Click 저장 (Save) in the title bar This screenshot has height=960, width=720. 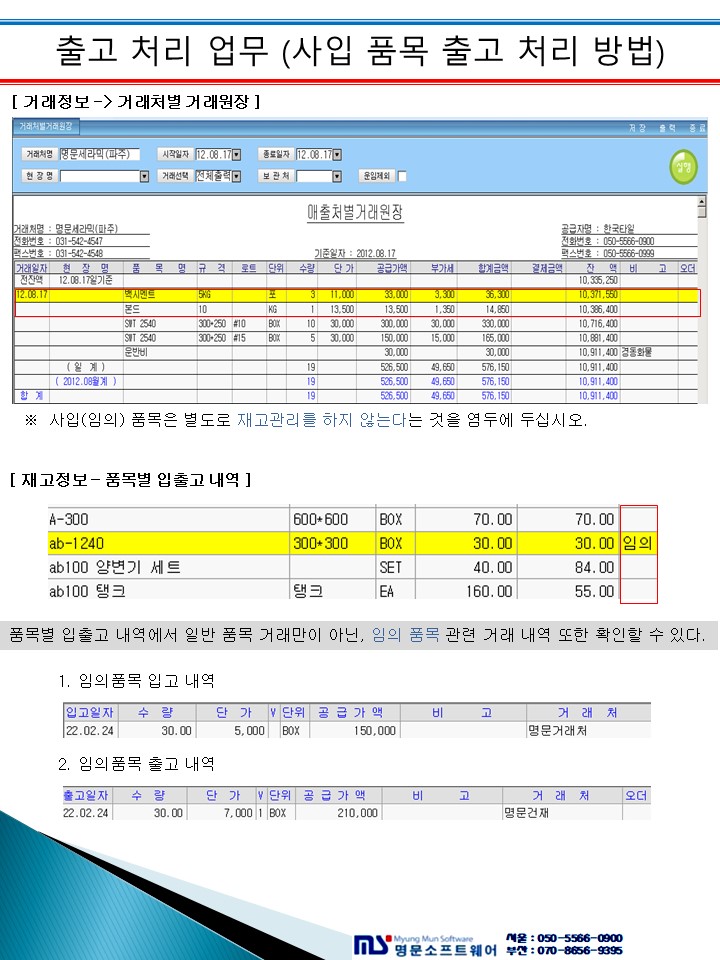pyautogui.click(x=637, y=128)
